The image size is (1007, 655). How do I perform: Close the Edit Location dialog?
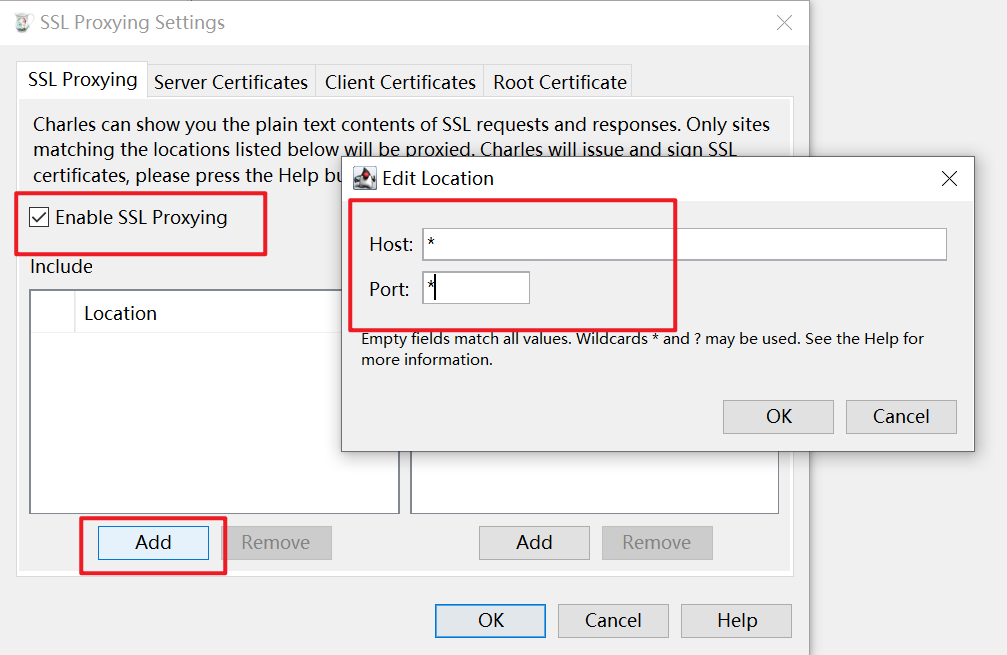click(949, 179)
